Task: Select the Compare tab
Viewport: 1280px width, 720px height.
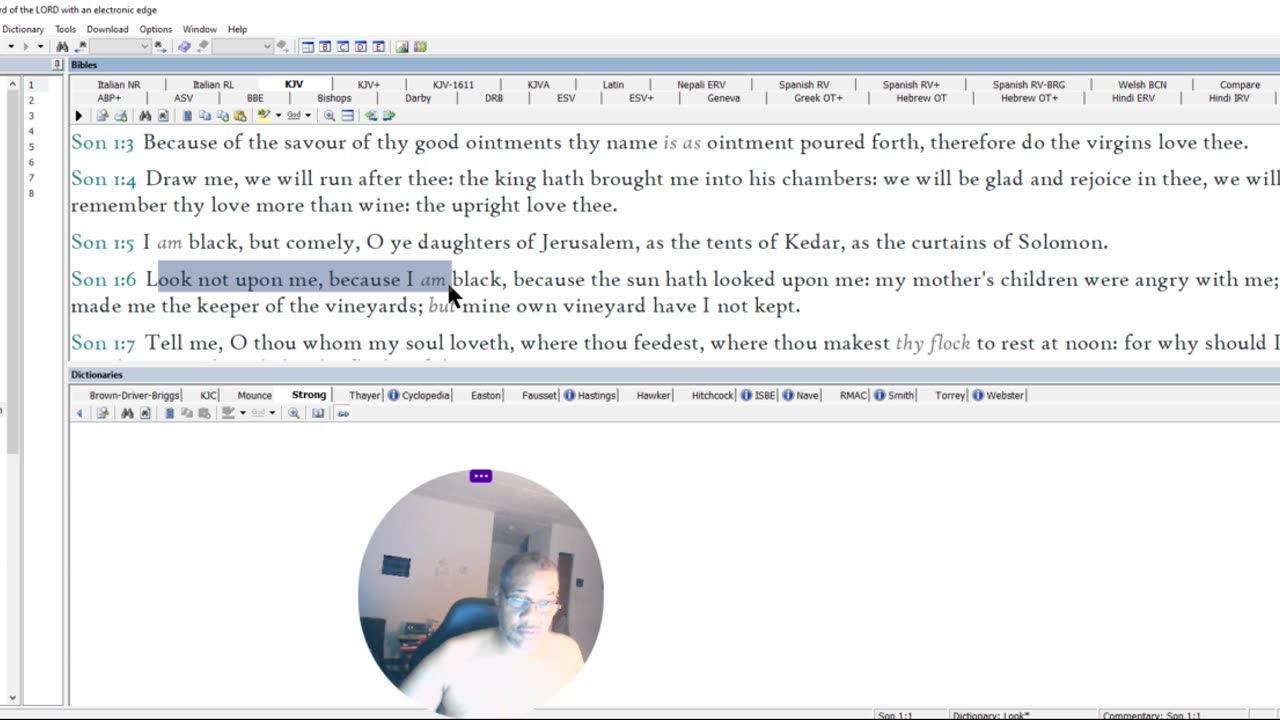Action: 1239,85
